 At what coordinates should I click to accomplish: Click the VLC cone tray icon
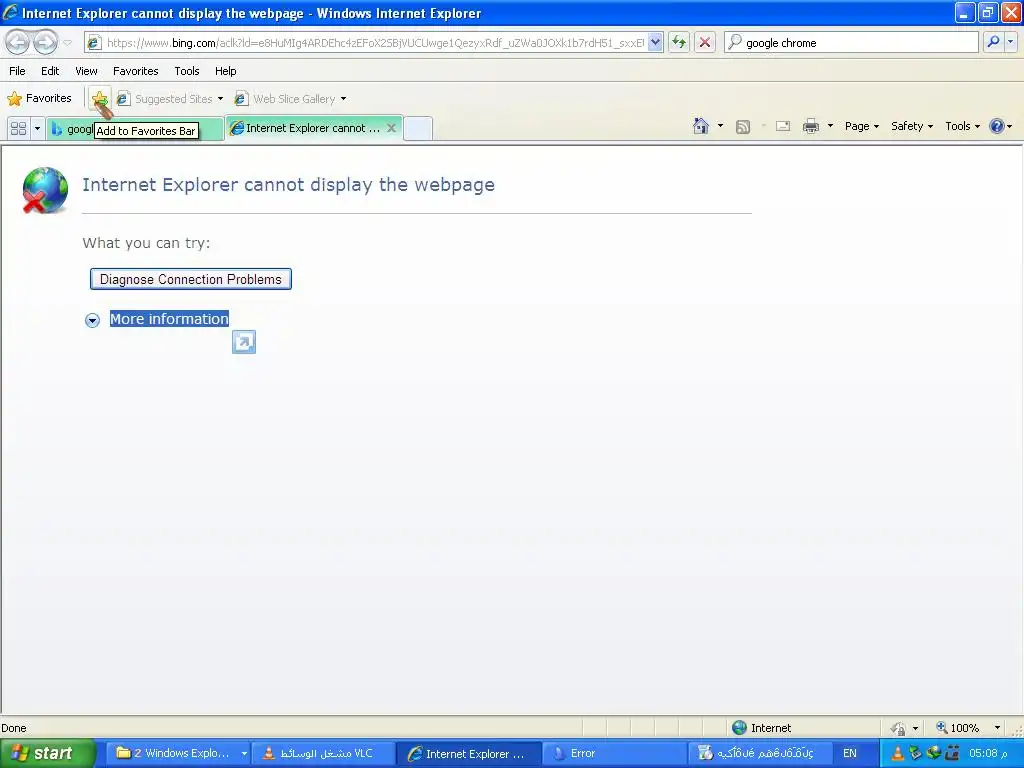pos(898,753)
